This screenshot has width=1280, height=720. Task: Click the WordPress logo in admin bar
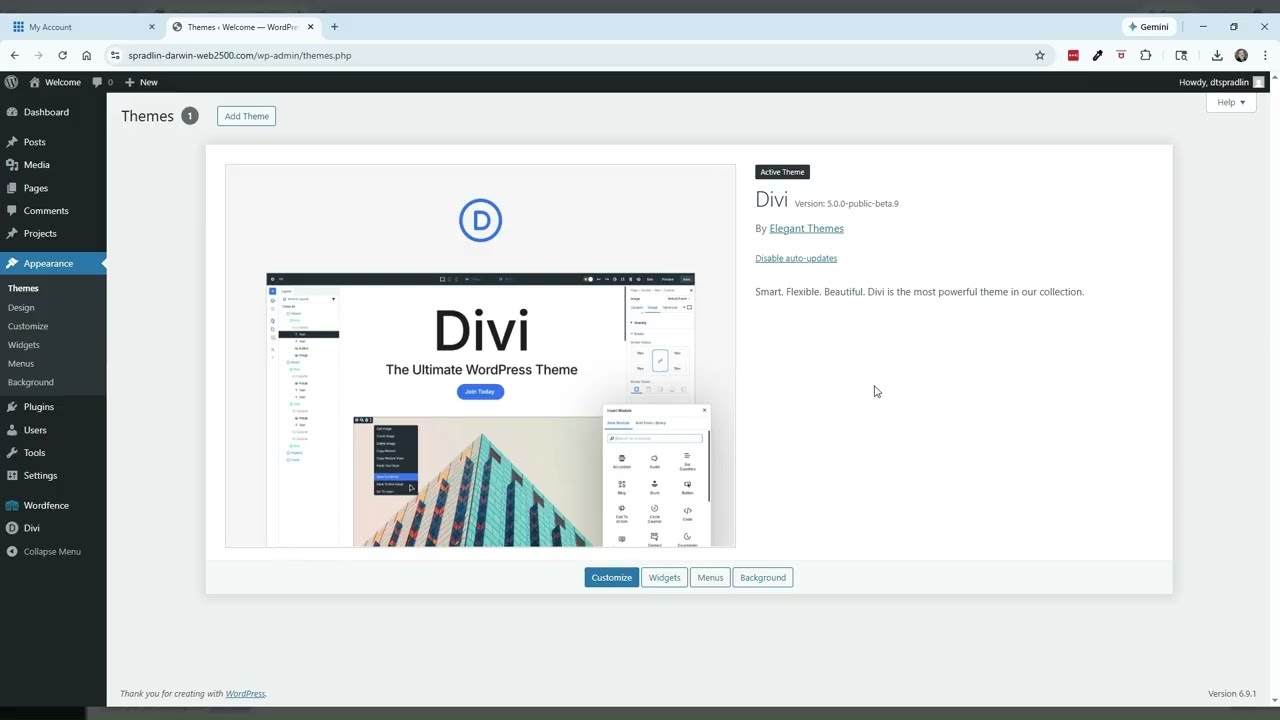[11, 82]
